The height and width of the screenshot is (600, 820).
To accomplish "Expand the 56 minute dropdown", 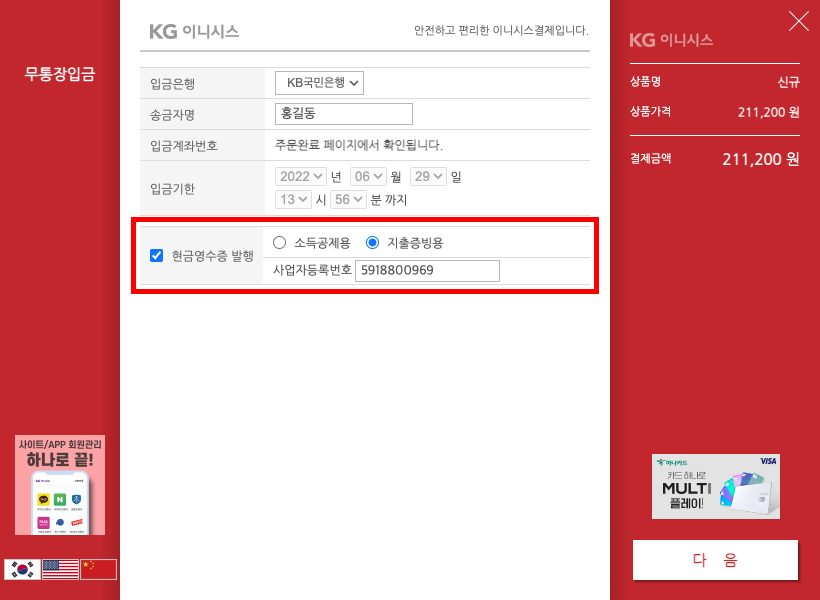I will tap(348, 199).
